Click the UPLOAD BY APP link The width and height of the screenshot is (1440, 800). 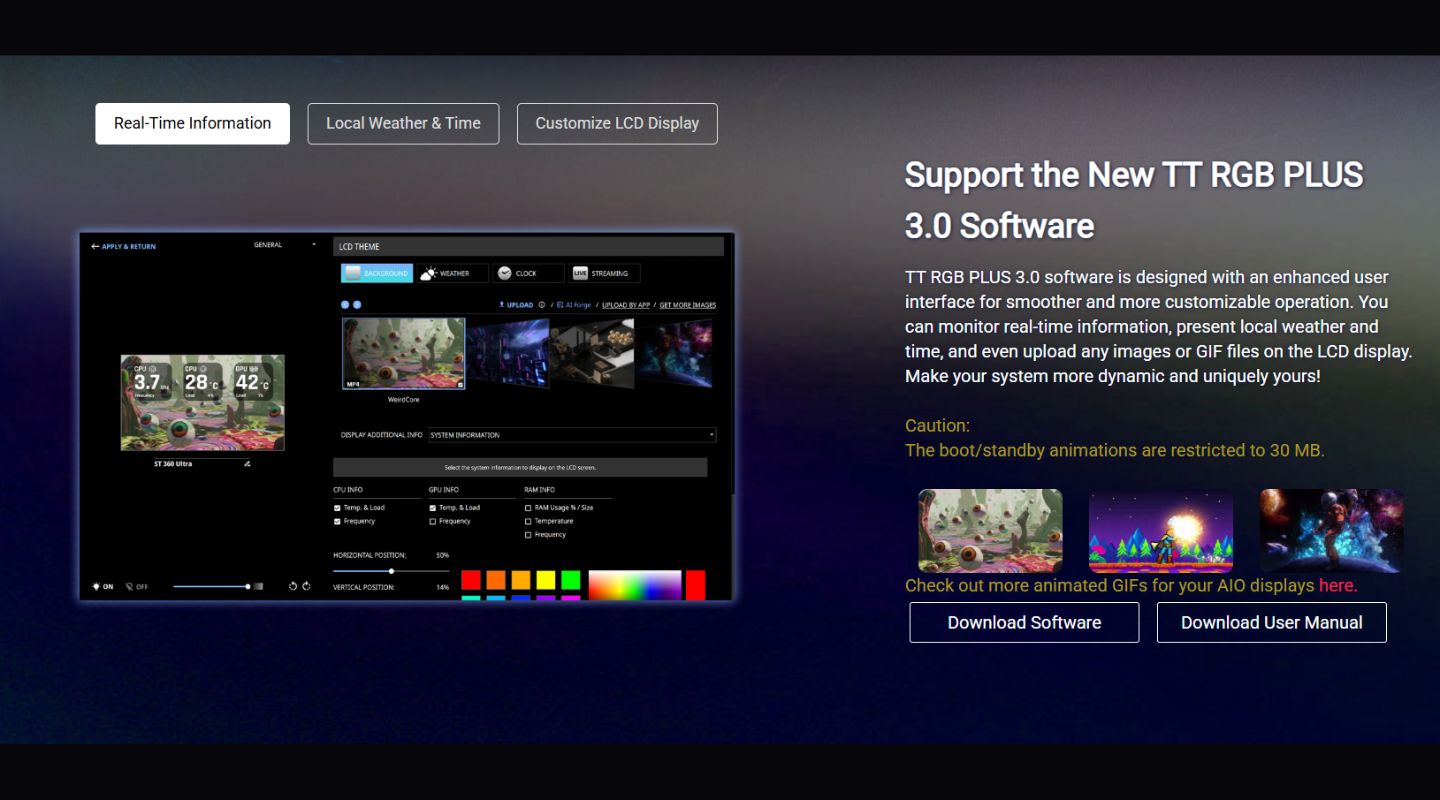[626, 305]
